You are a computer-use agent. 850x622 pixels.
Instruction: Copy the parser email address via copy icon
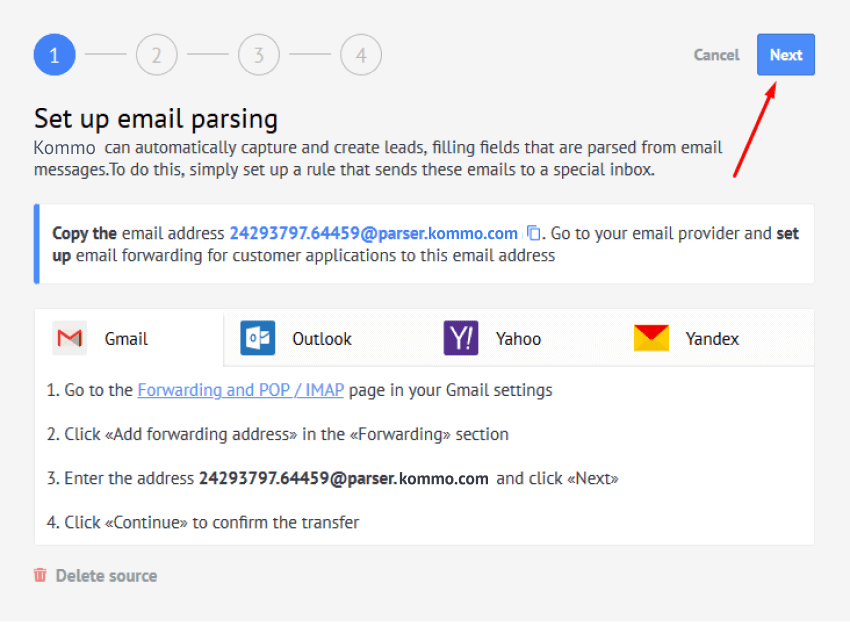pyautogui.click(x=533, y=233)
